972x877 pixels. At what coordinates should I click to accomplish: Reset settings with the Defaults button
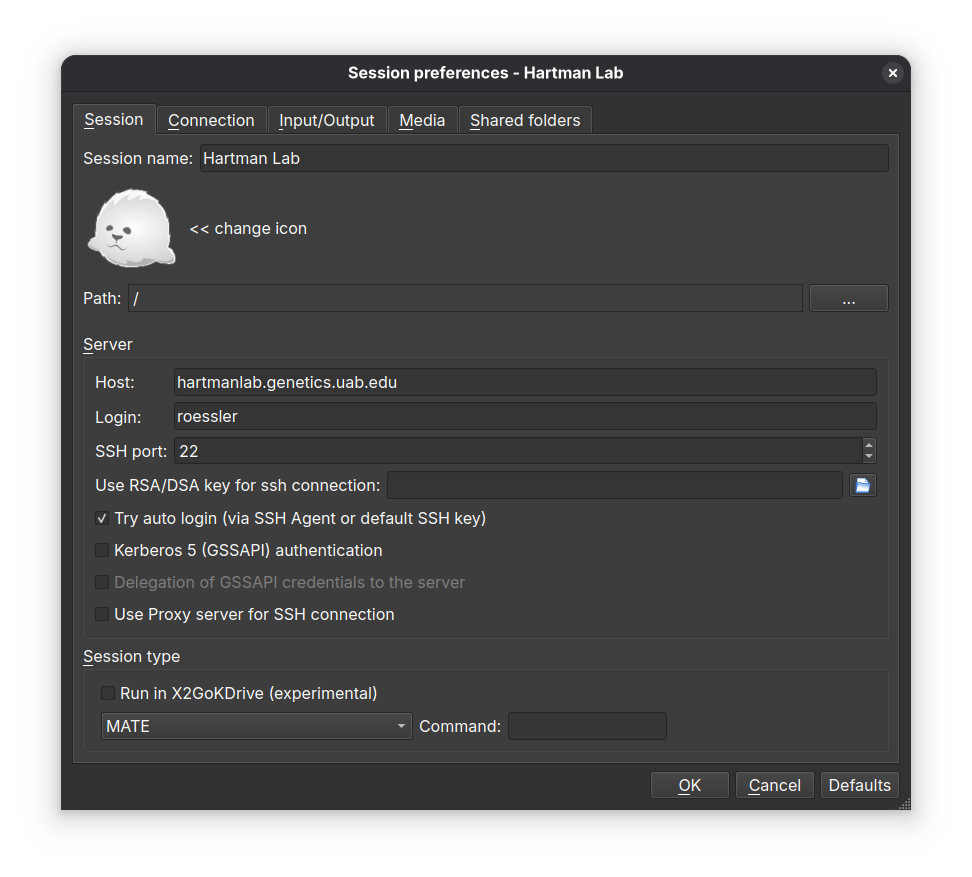point(859,785)
